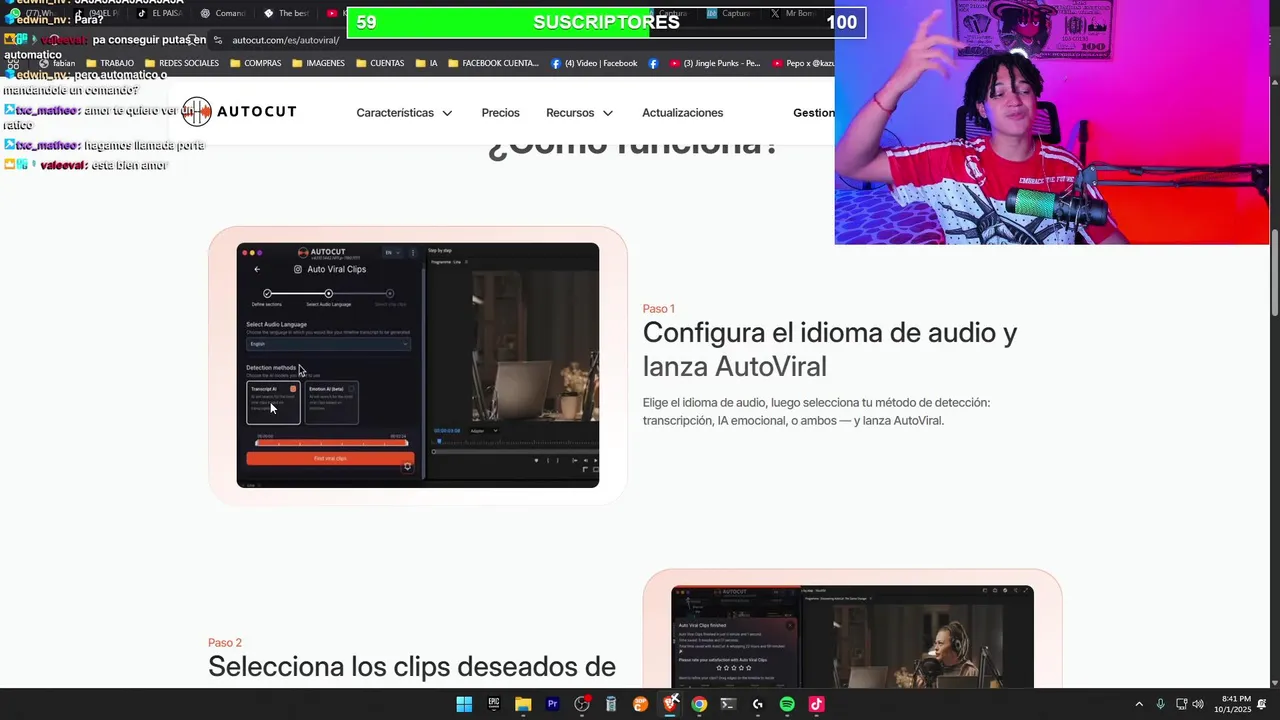Click heading Configura el idioma de audio
Viewport: 1280px width, 720px height.
(x=830, y=349)
